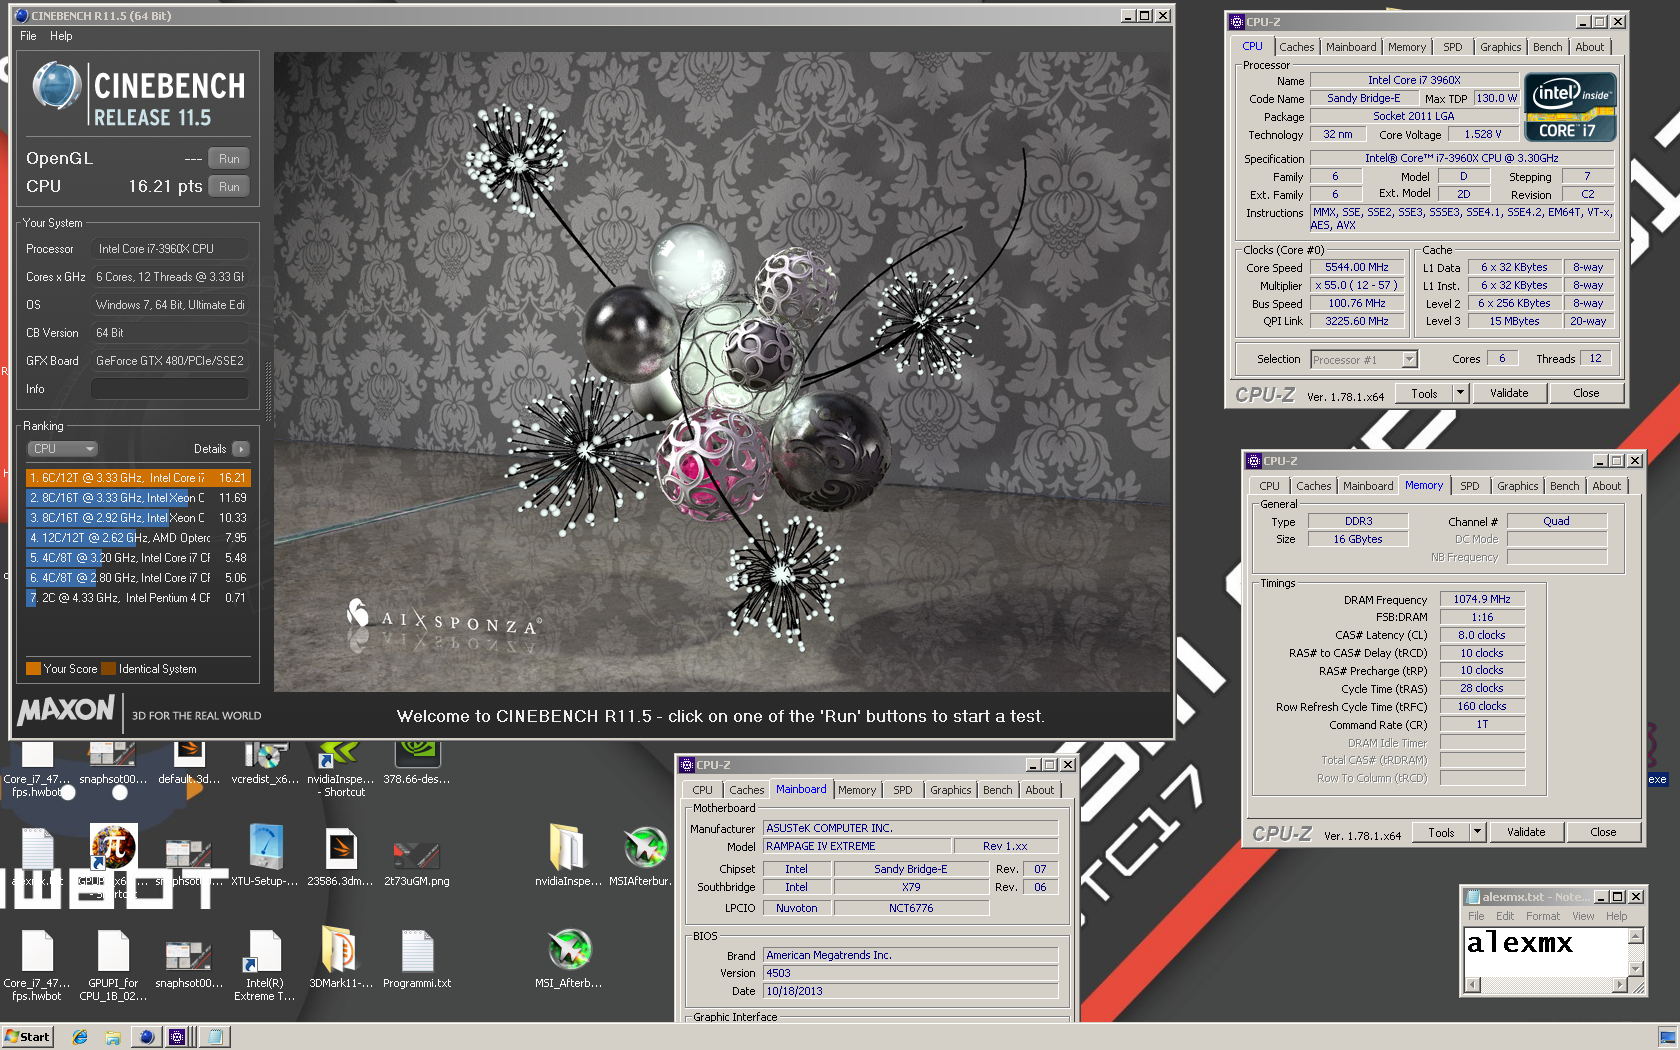This screenshot has height=1050, width=1680.
Task: Select ranking row 7 Intel Pentium 4
Action: pos(137,598)
